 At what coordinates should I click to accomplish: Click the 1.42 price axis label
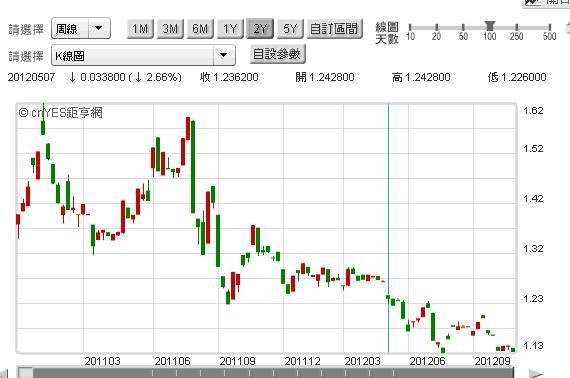pyautogui.click(x=533, y=198)
